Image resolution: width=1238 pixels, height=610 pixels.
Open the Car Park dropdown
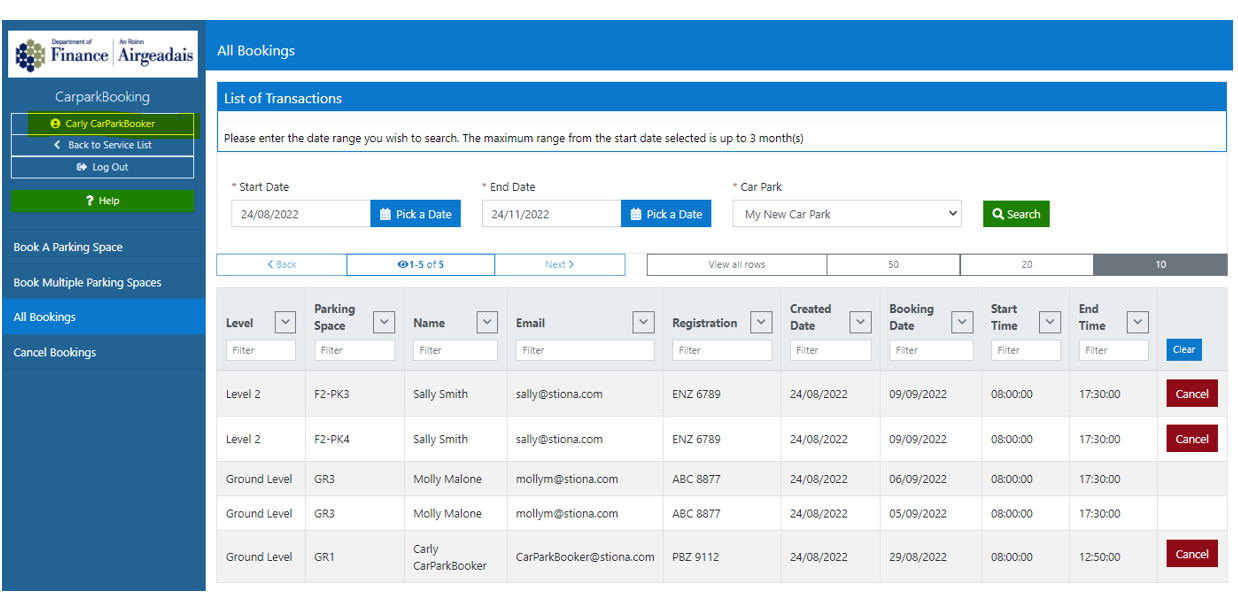[x=846, y=214]
